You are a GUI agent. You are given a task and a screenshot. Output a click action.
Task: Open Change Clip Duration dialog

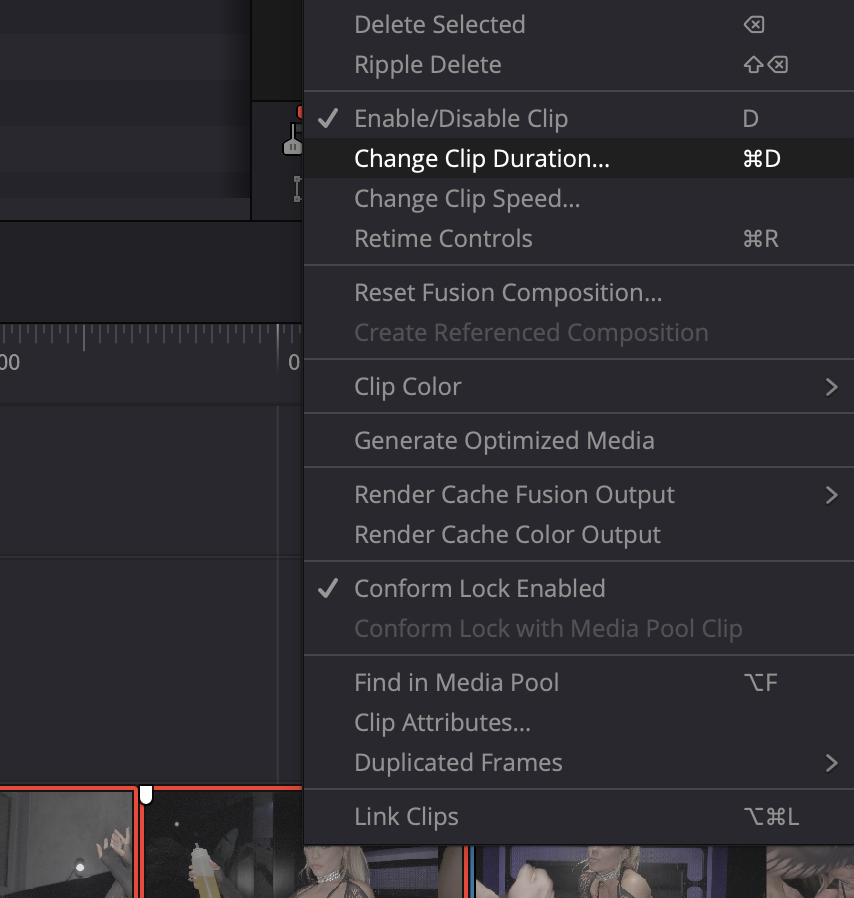(578, 159)
